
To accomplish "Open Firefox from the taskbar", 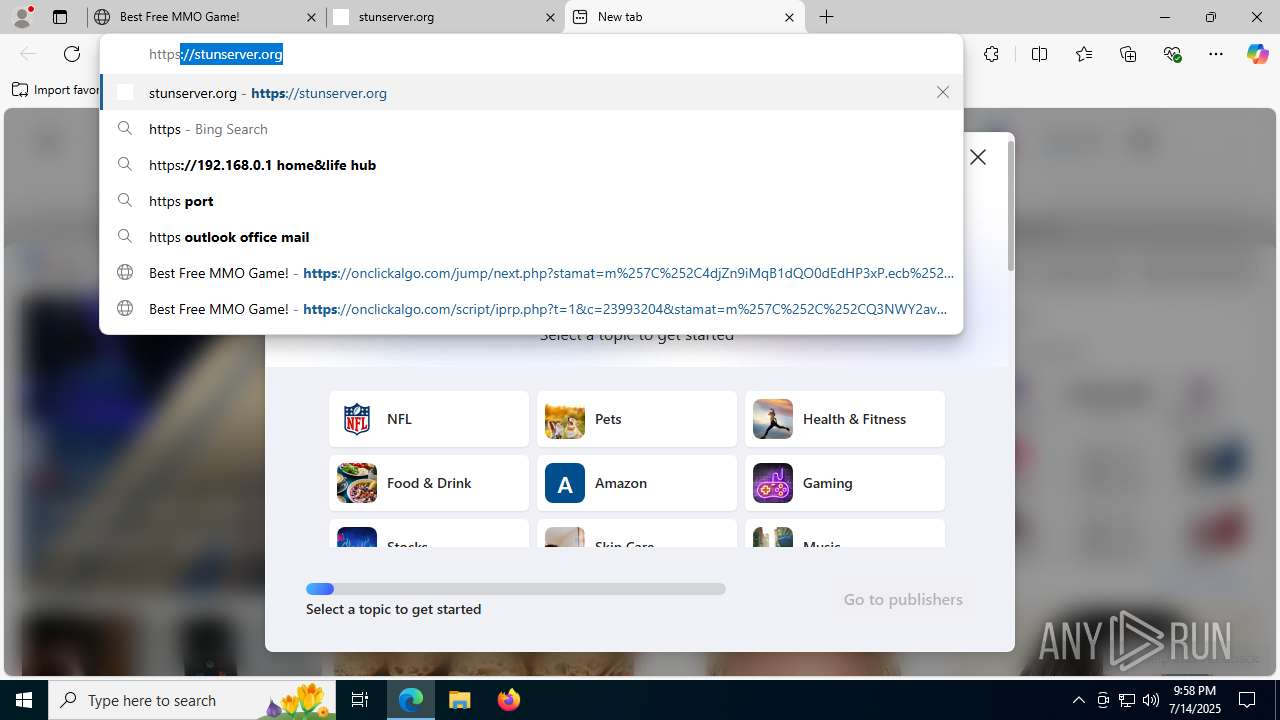I will point(508,700).
